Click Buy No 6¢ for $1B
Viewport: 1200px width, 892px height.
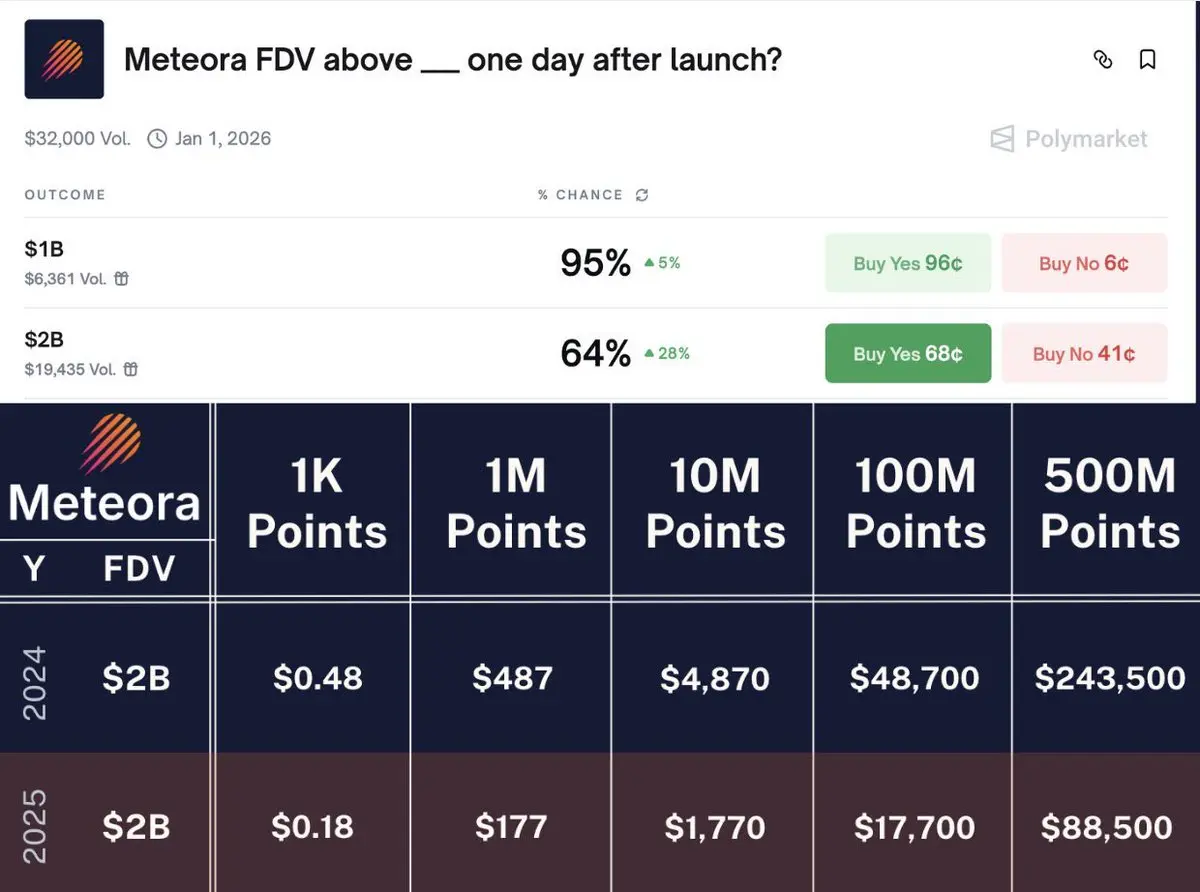1083,263
